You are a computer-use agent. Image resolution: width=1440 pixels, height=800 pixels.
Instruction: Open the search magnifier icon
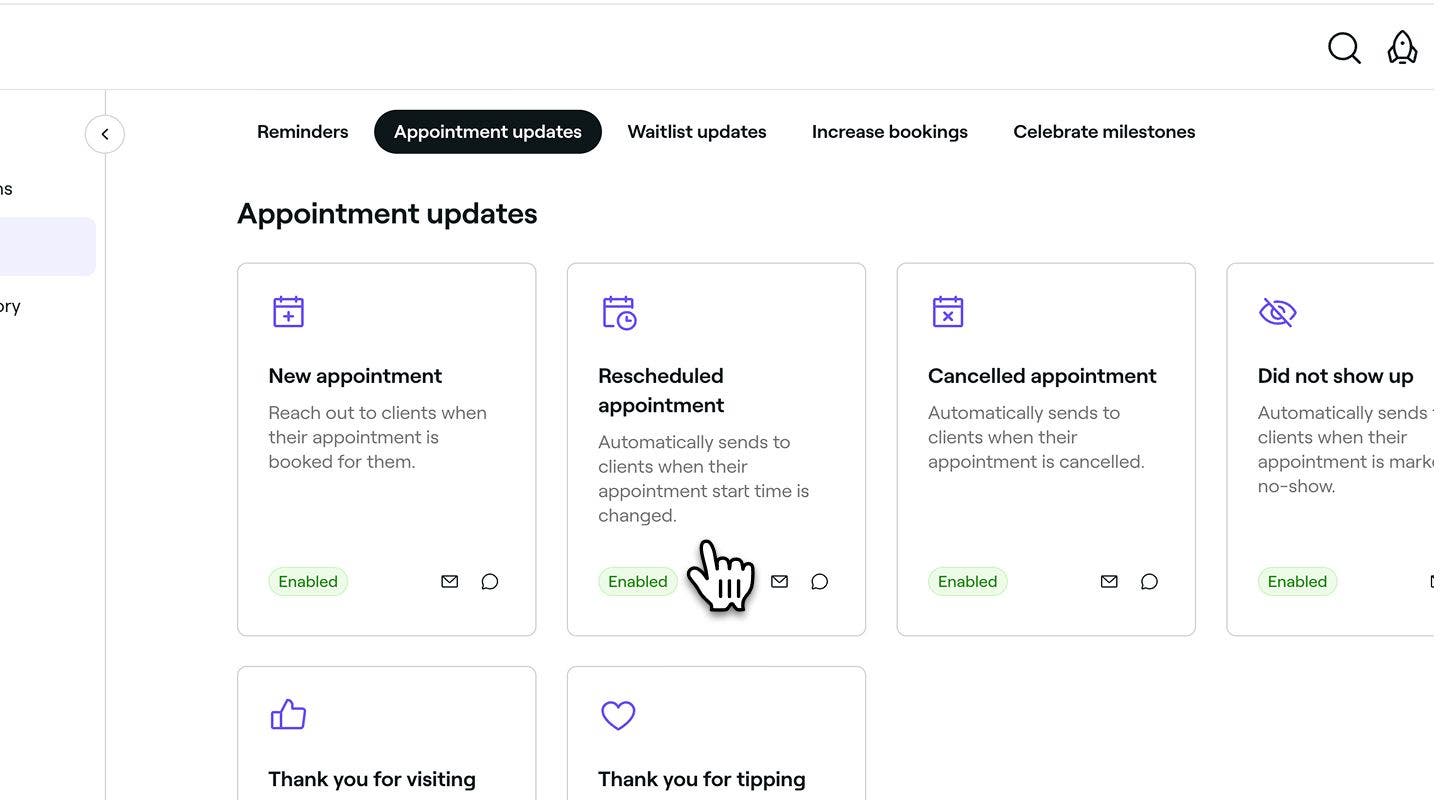coord(1344,47)
